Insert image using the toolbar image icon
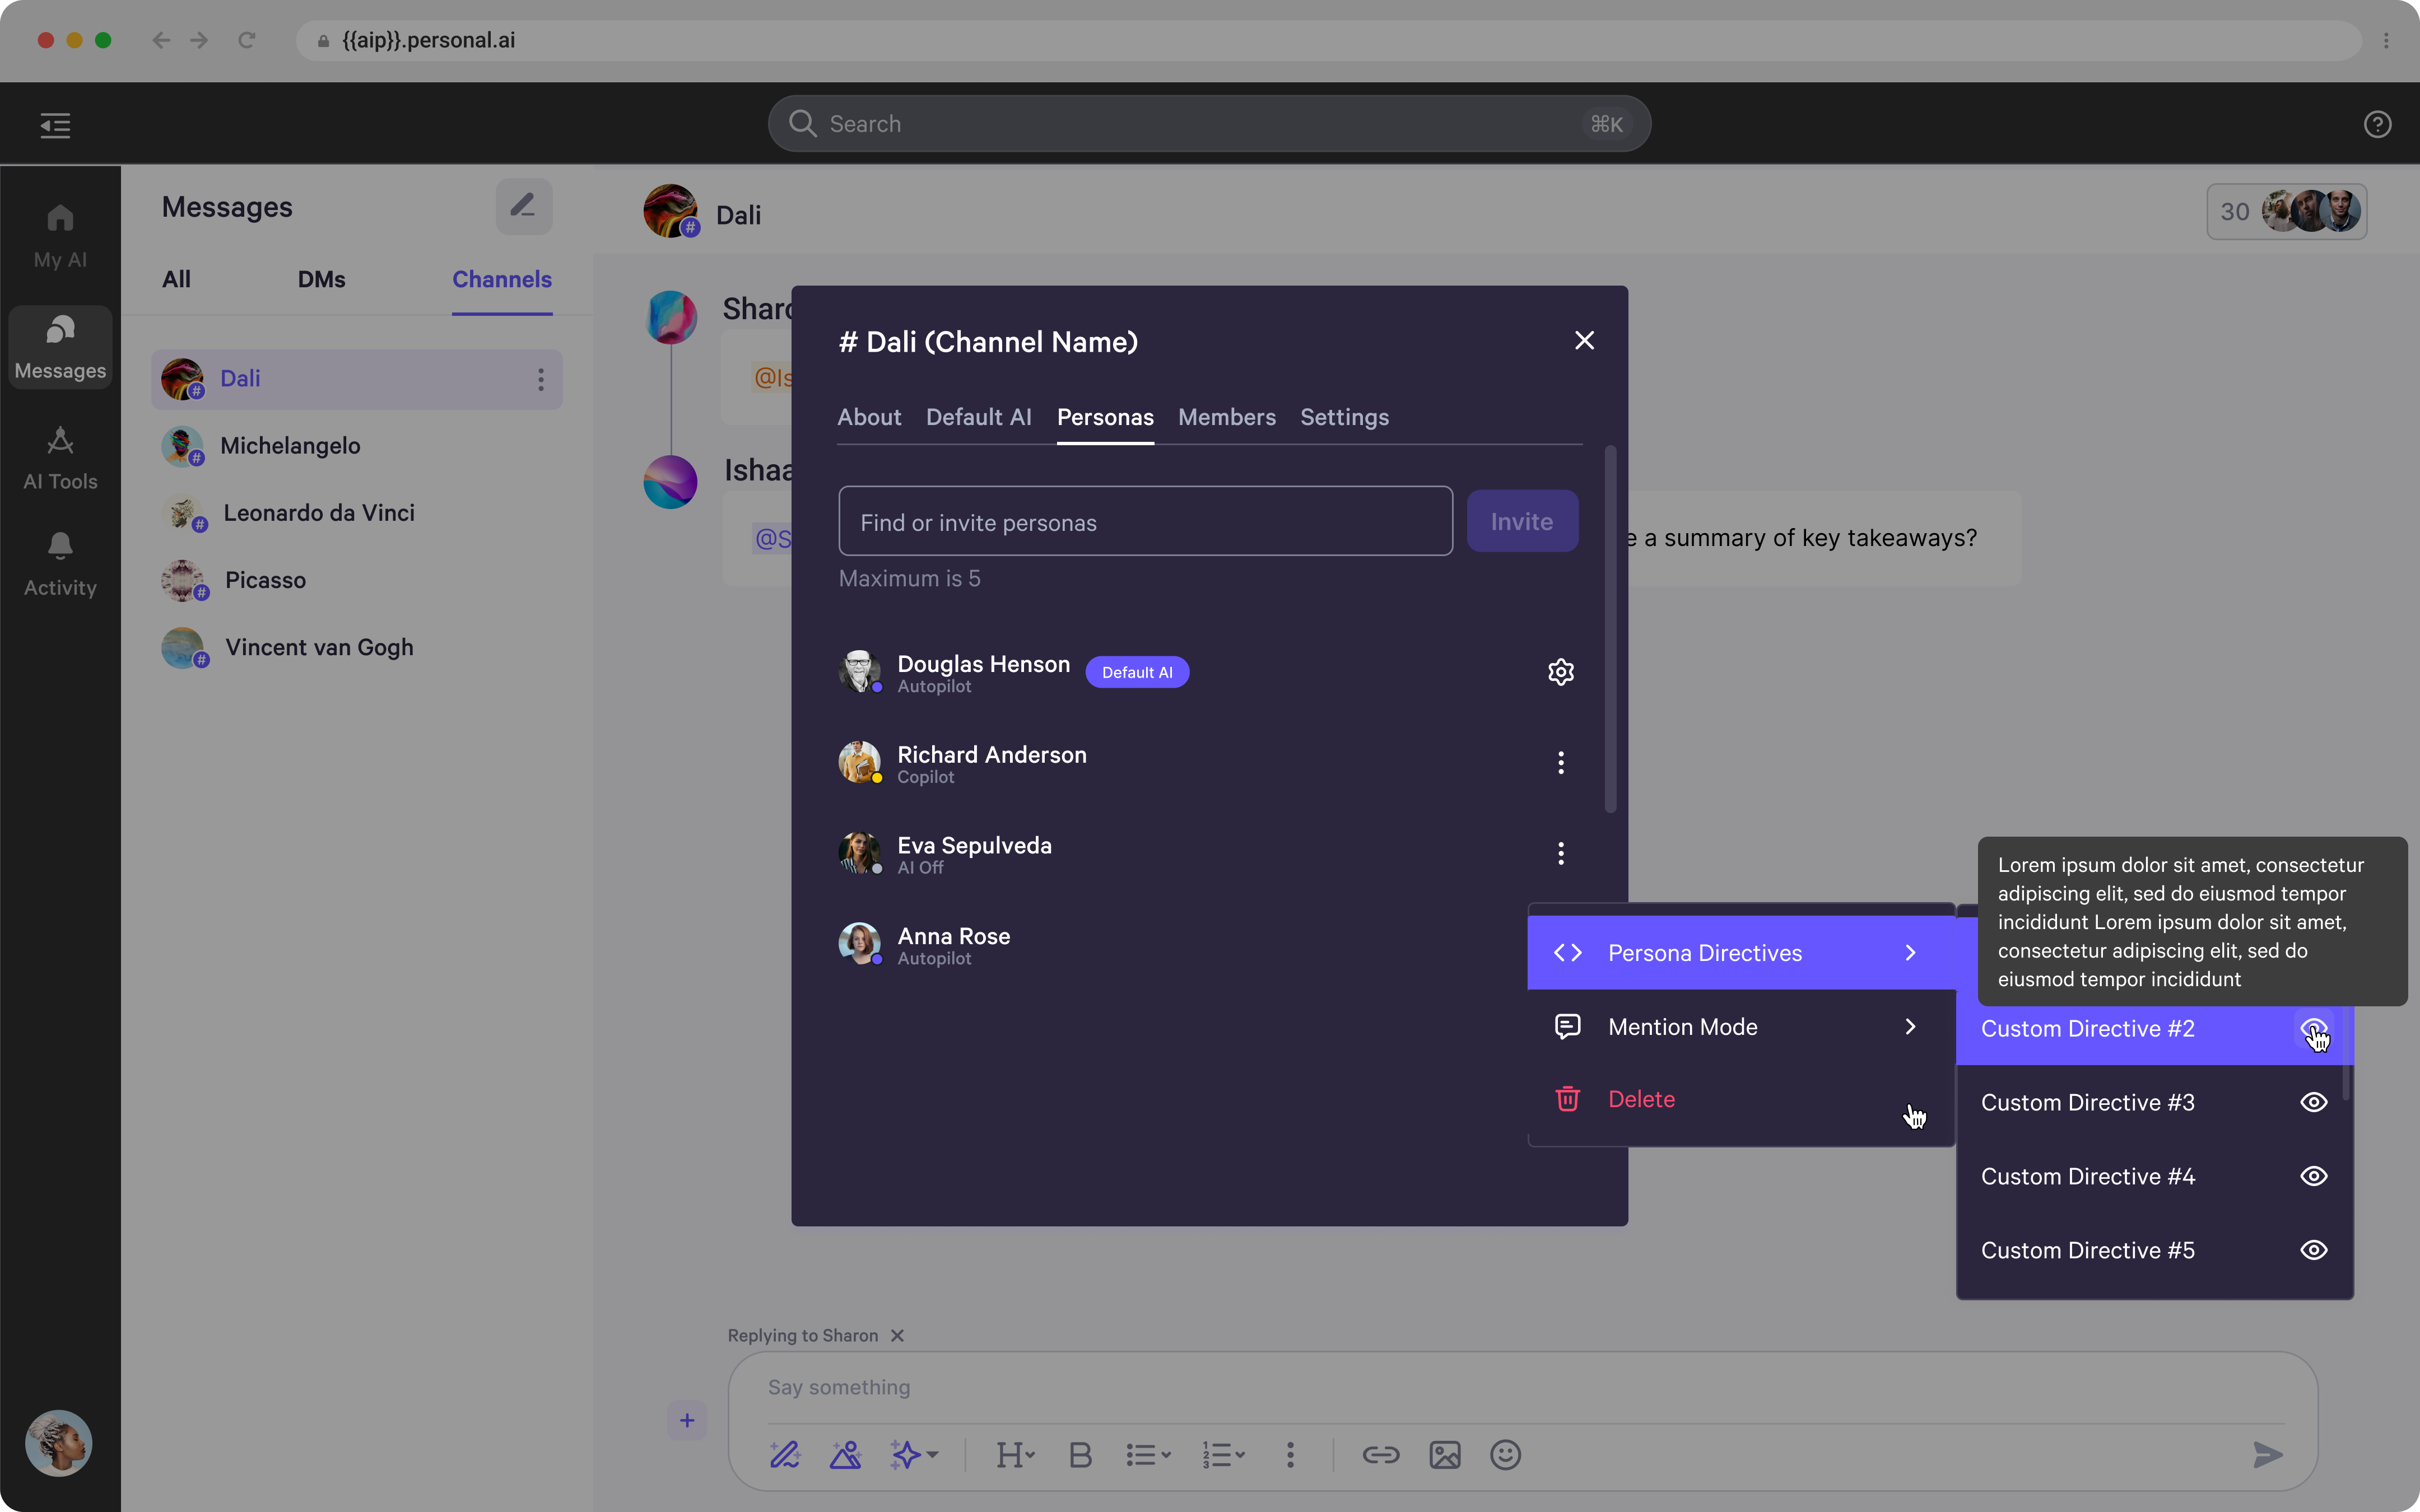Viewport: 2420px width, 1512px height. pyautogui.click(x=1444, y=1455)
